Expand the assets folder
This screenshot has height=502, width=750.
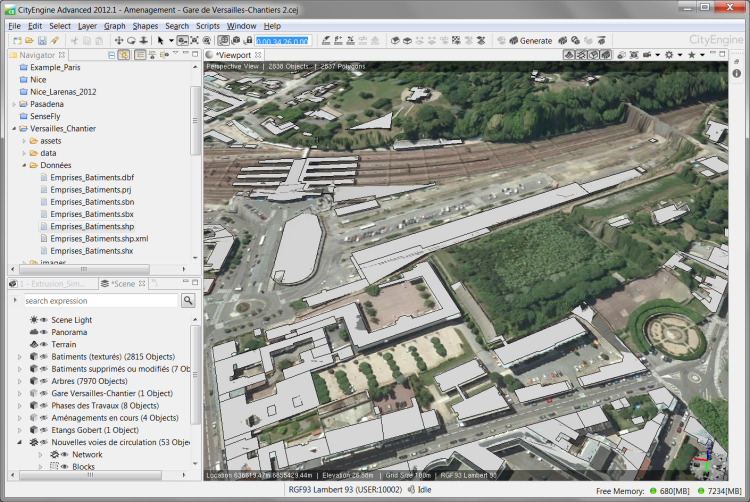coord(24,141)
